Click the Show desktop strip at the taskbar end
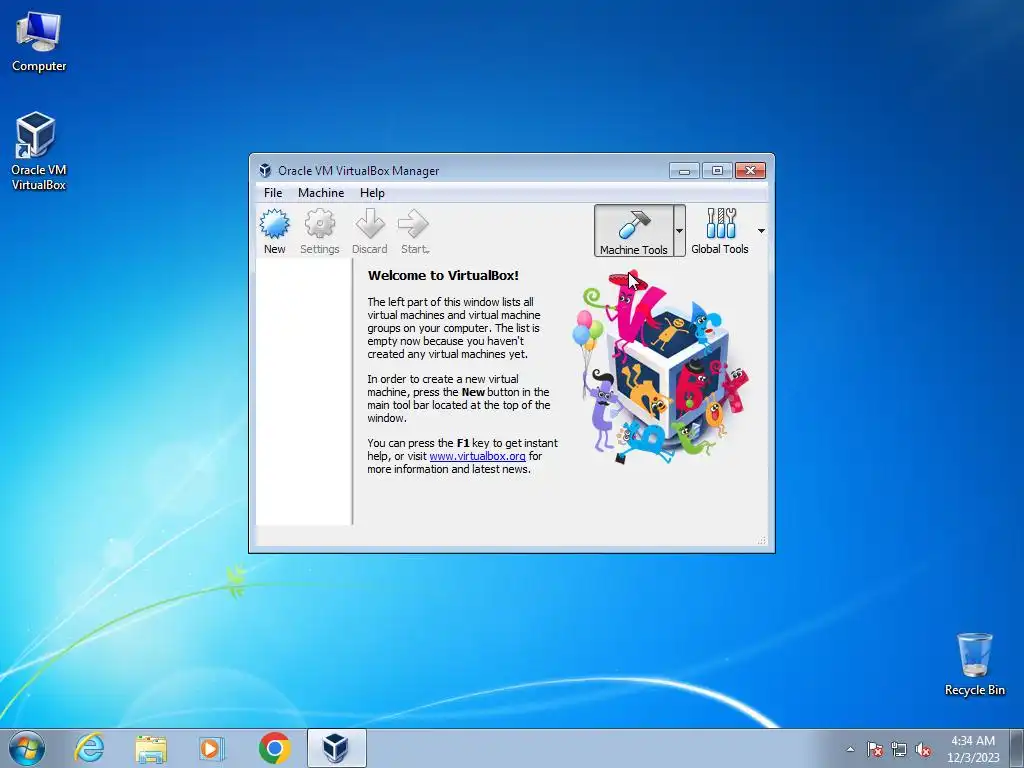The width and height of the screenshot is (1024, 768). coord(1017,749)
